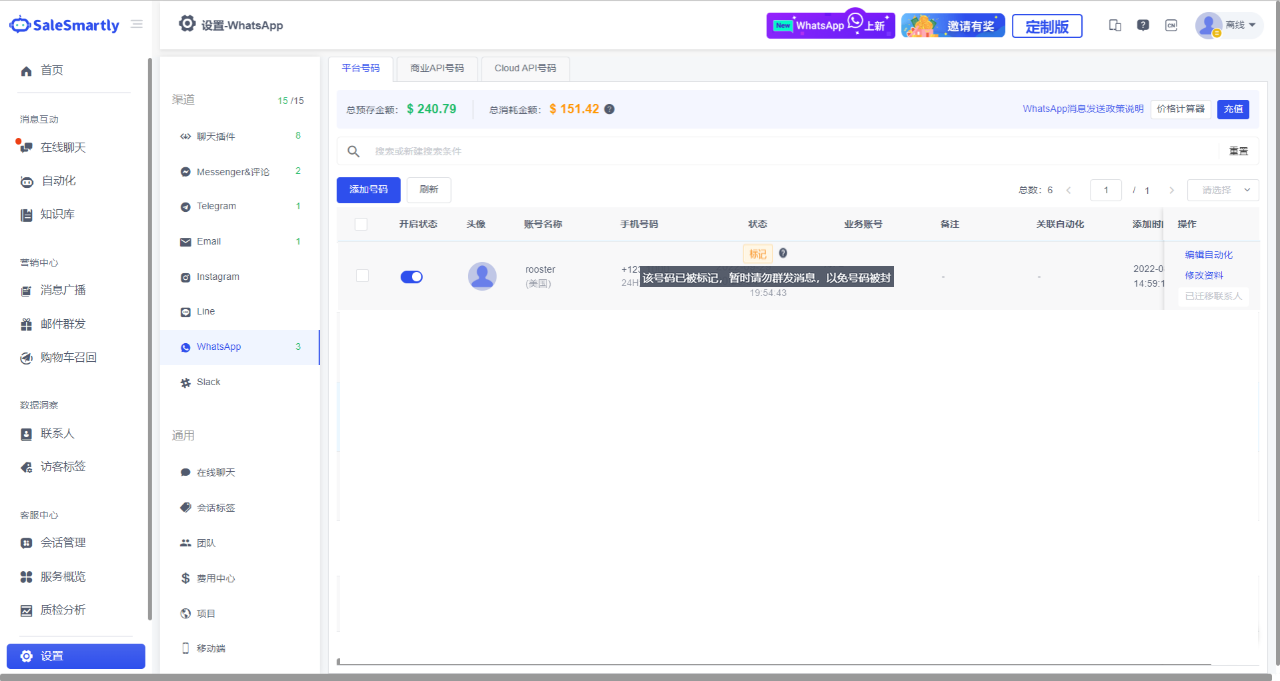Click the help question mark icon in header

pyautogui.click(x=1143, y=25)
